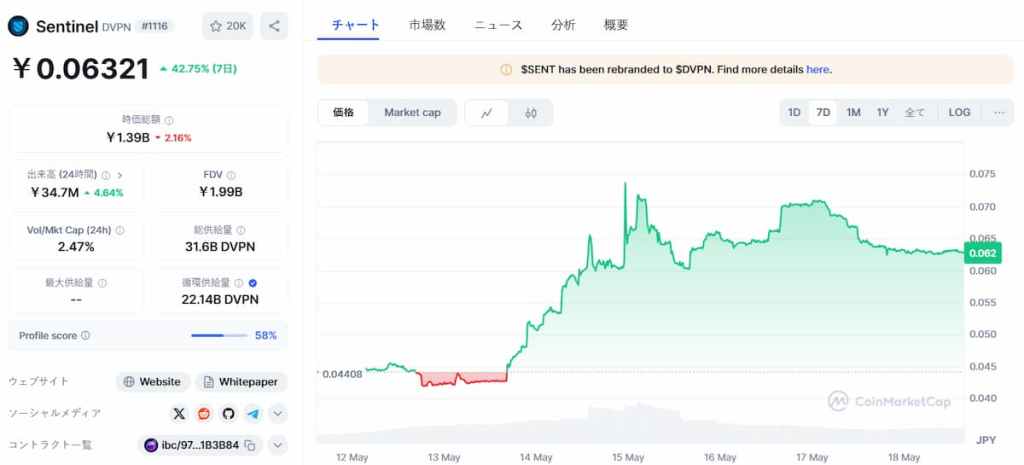Image resolution: width=1024 pixels, height=465 pixels.
Task: Click the ¥1.99B FDV value
Action: [x=221, y=192]
